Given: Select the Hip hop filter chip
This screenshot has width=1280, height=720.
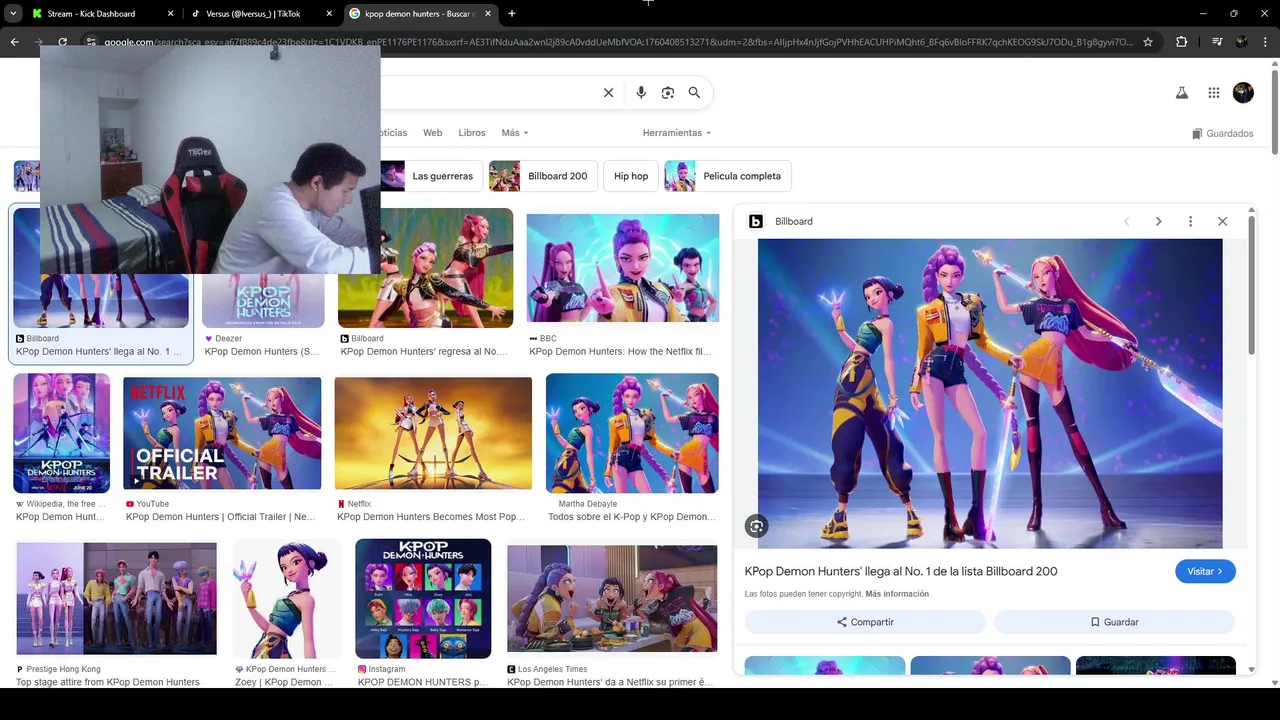Looking at the screenshot, I should click(631, 176).
